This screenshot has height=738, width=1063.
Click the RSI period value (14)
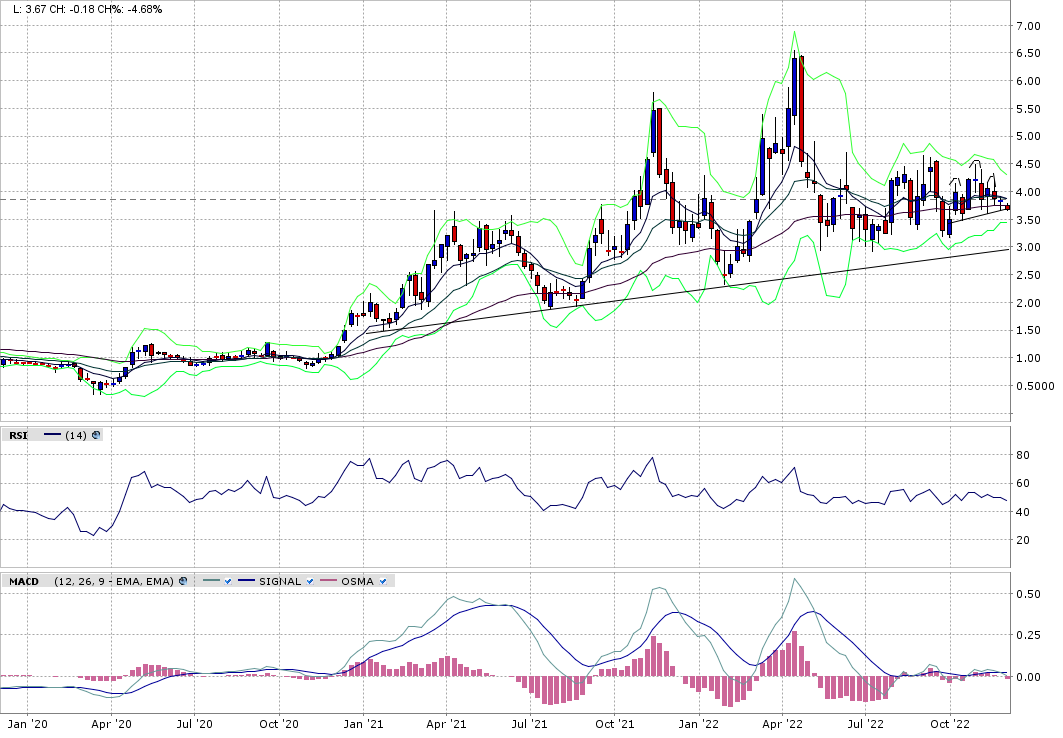[x=76, y=435]
